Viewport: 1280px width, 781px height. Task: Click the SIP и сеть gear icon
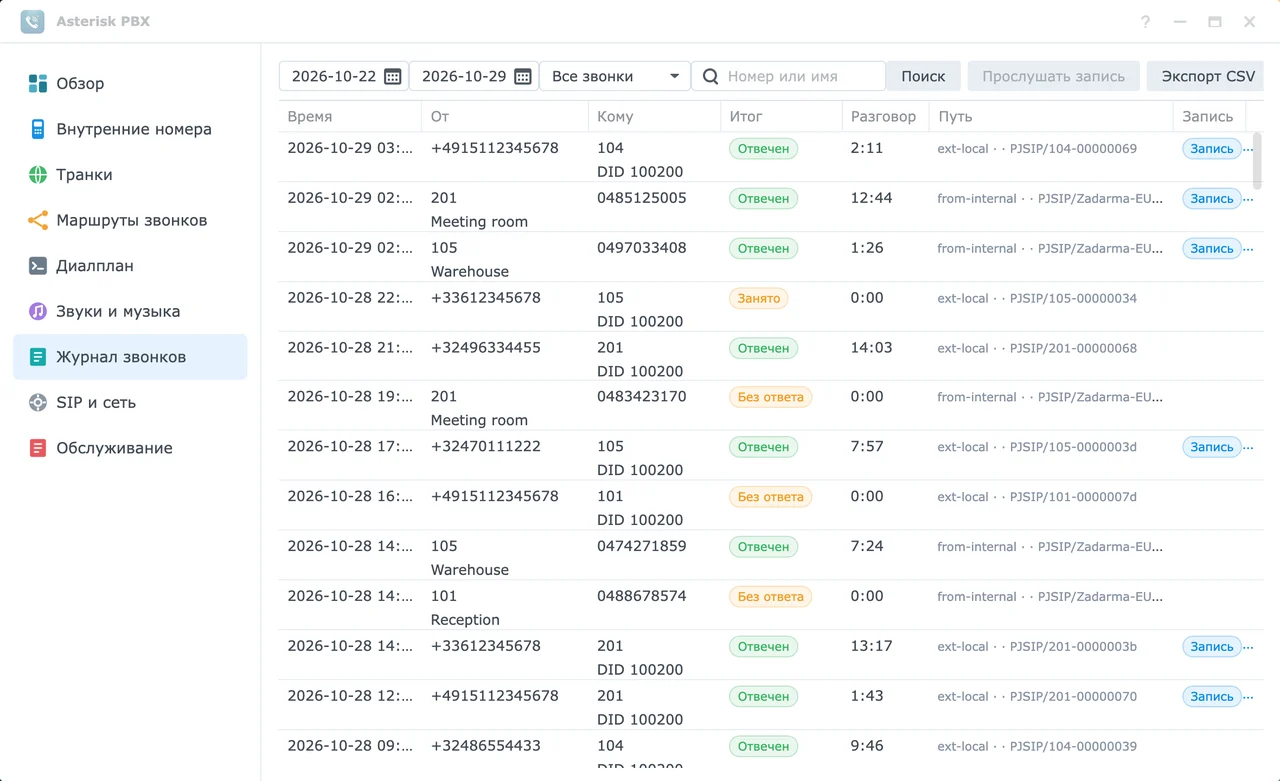[x=38, y=402]
